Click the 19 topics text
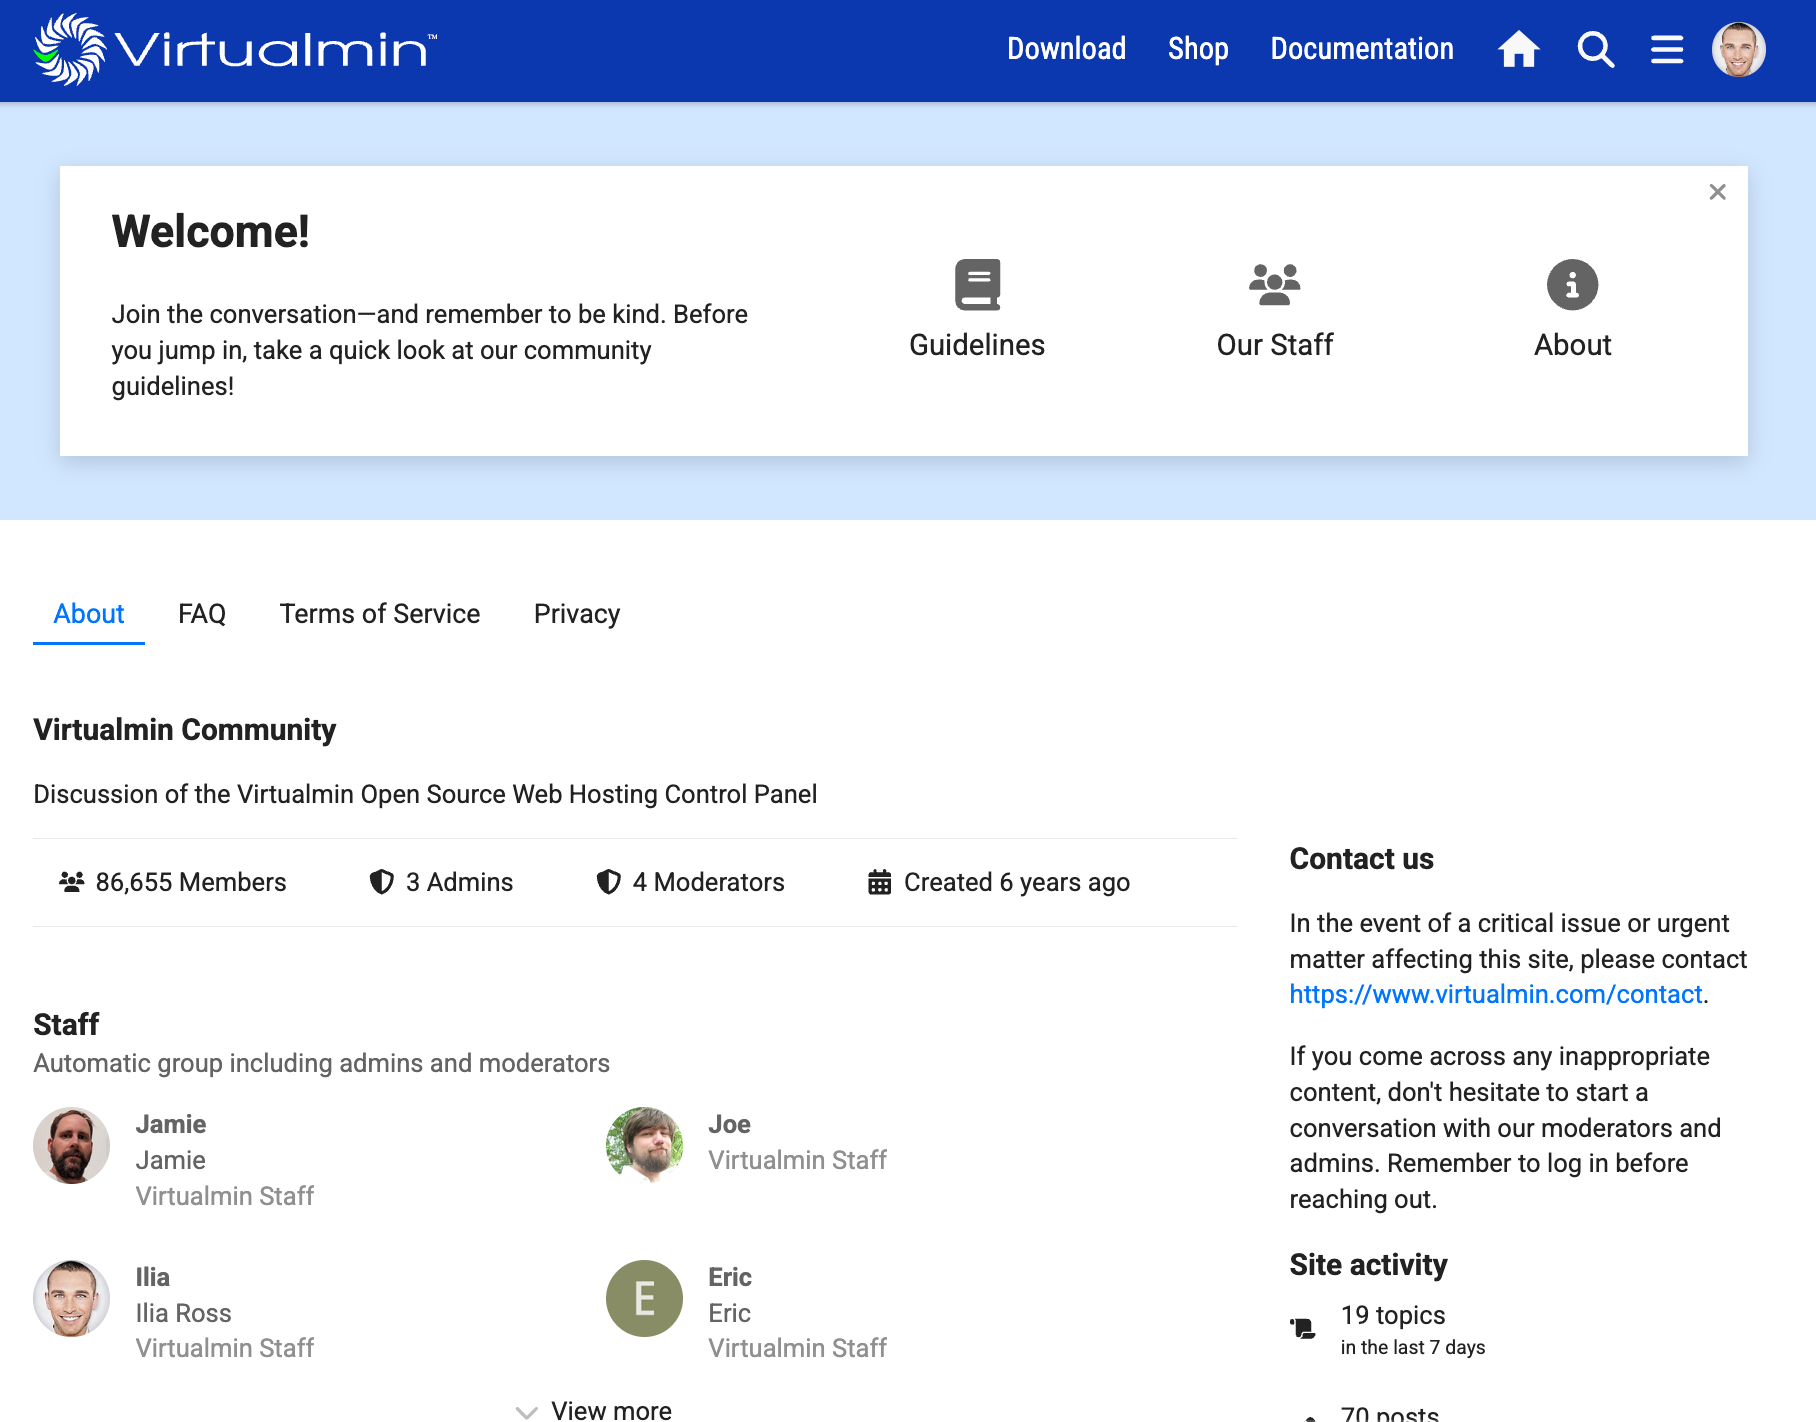Image resolution: width=1816 pixels, height=1422 pixels. tap(1393, 1315)
